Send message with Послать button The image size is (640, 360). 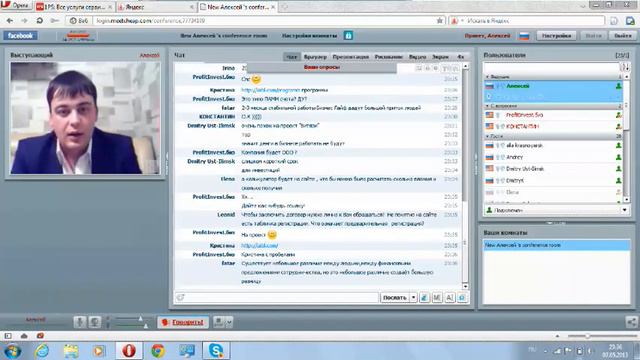(394, 298)
